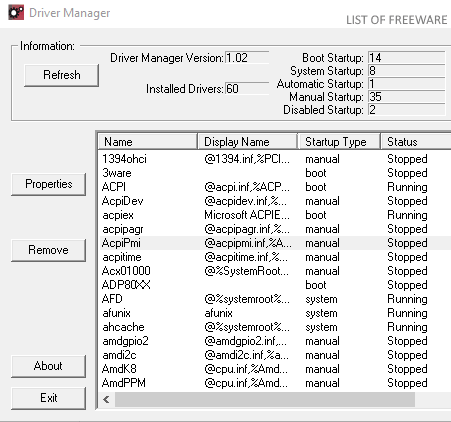This screenshot has height=422, width=451.
Task: Click the LIST OF FREEWARE watermark text
Action: pyautogui.click(x=397, y=20)
